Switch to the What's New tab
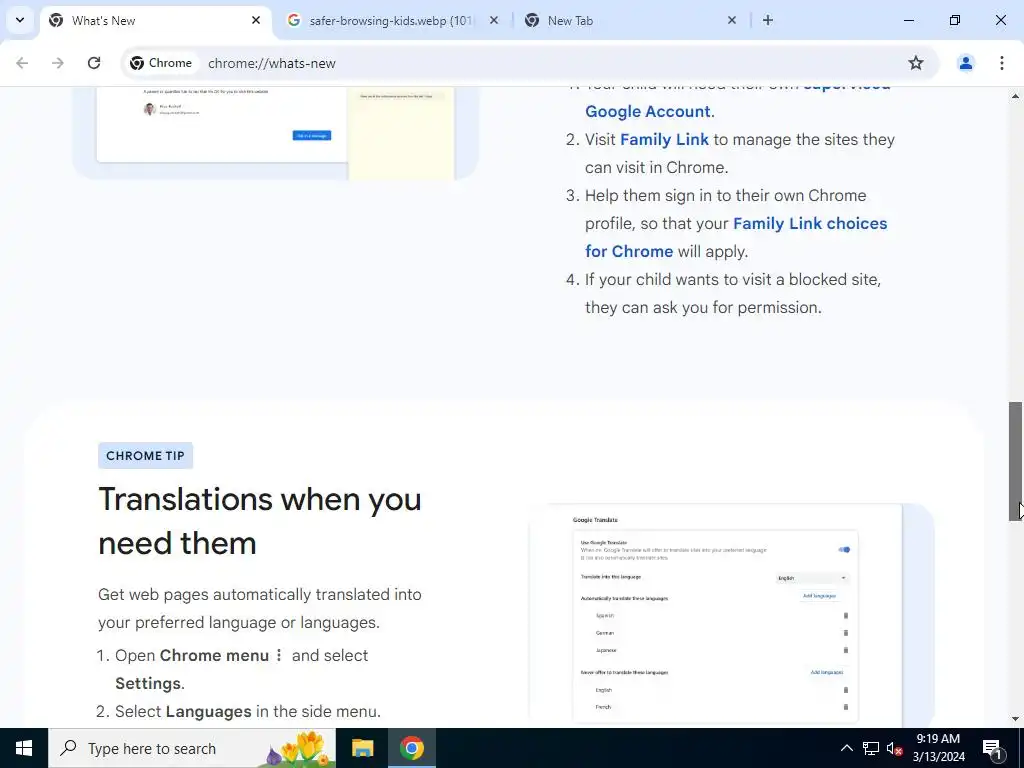Screen dimensions: 1024x768 pyautogui.click(x=155, y=20)
